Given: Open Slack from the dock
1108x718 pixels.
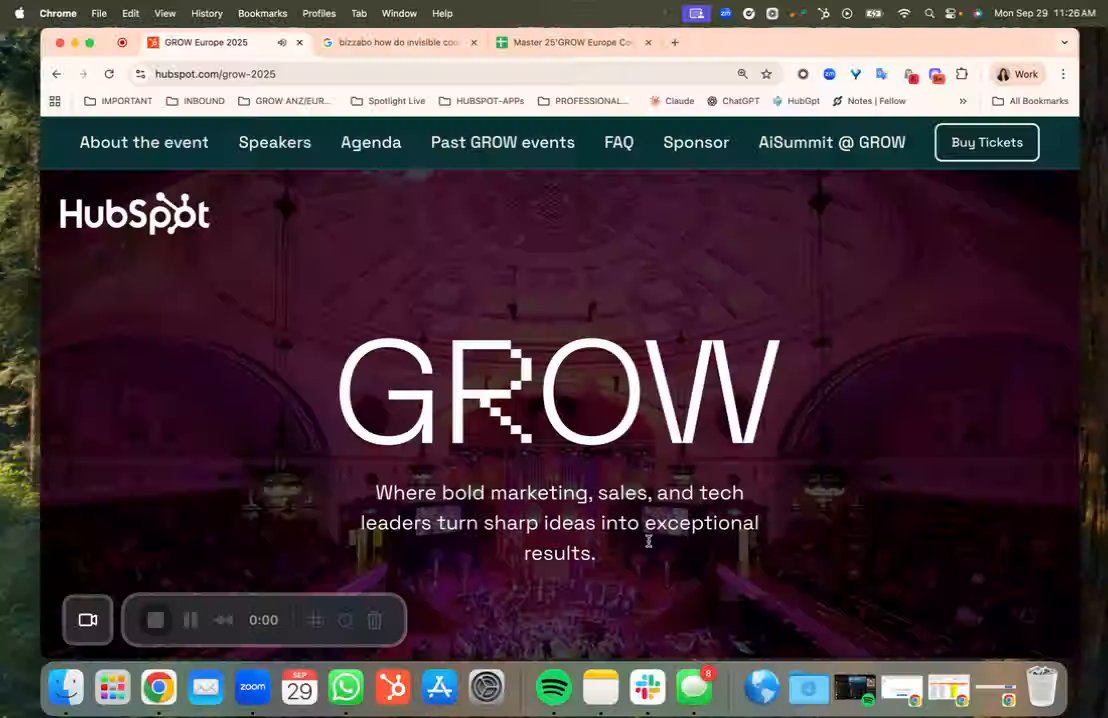Looking at the screenshot, I should (647, 687).
